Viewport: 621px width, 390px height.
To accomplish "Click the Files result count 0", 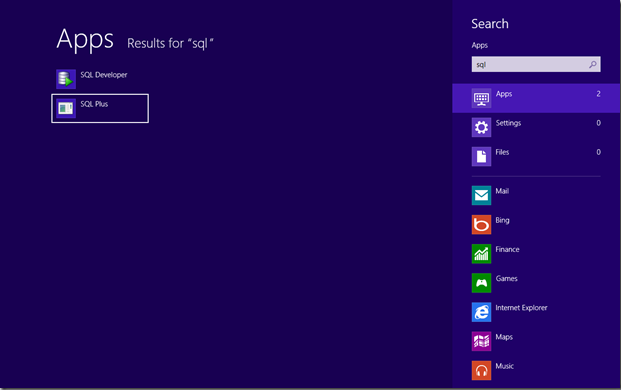I will (x=598, y=152).
